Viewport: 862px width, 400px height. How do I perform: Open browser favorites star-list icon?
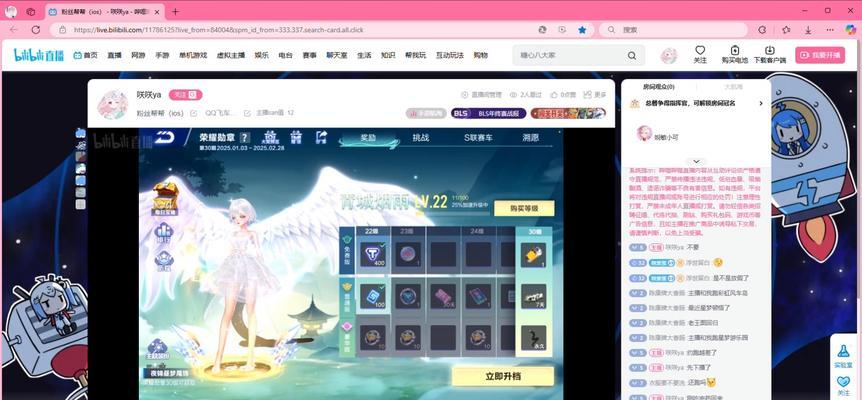click(x=786, y=30)
